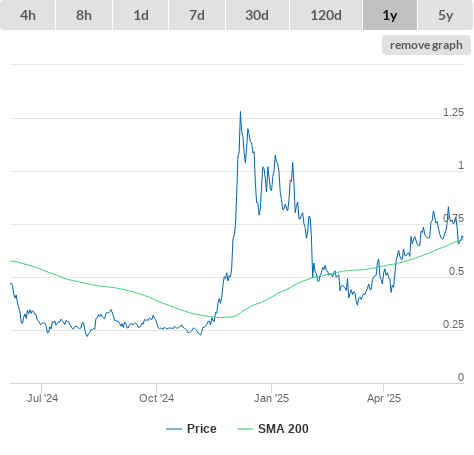Select the 7d range tab
The width and height of the screenshot is (474, 455).
197,15
